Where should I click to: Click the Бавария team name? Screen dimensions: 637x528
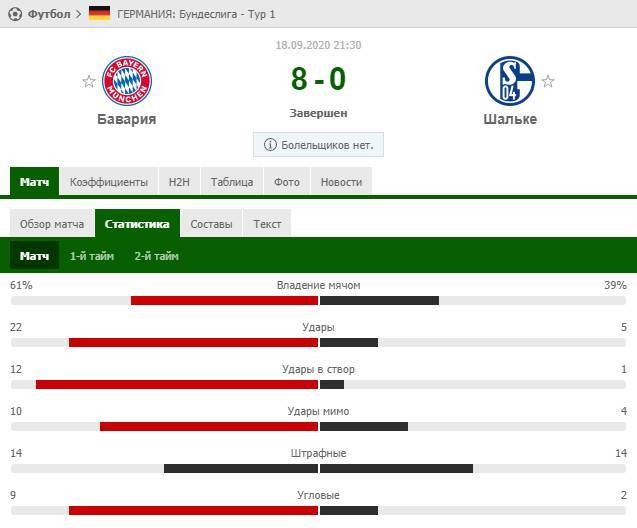126,118
